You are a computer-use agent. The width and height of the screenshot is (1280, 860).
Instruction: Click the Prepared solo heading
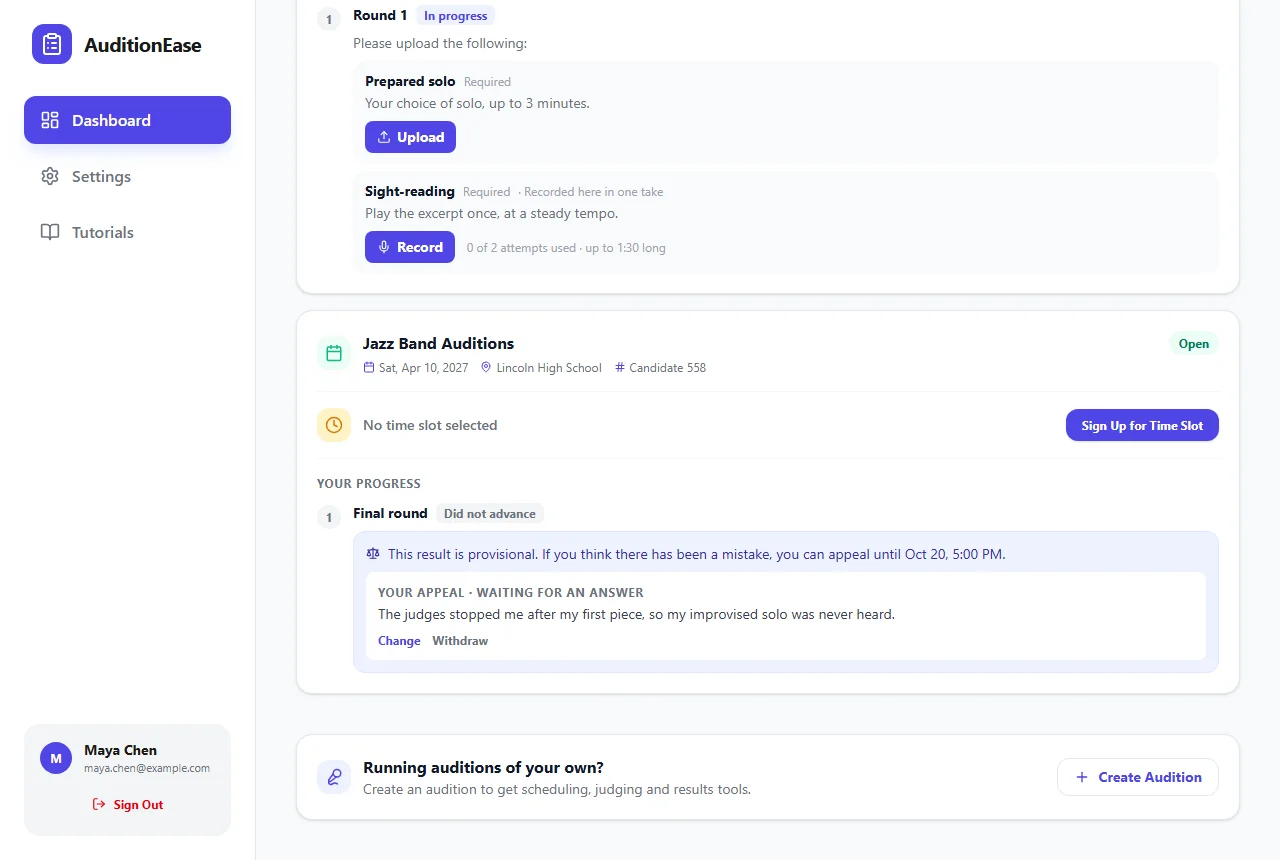click(410, 81)
